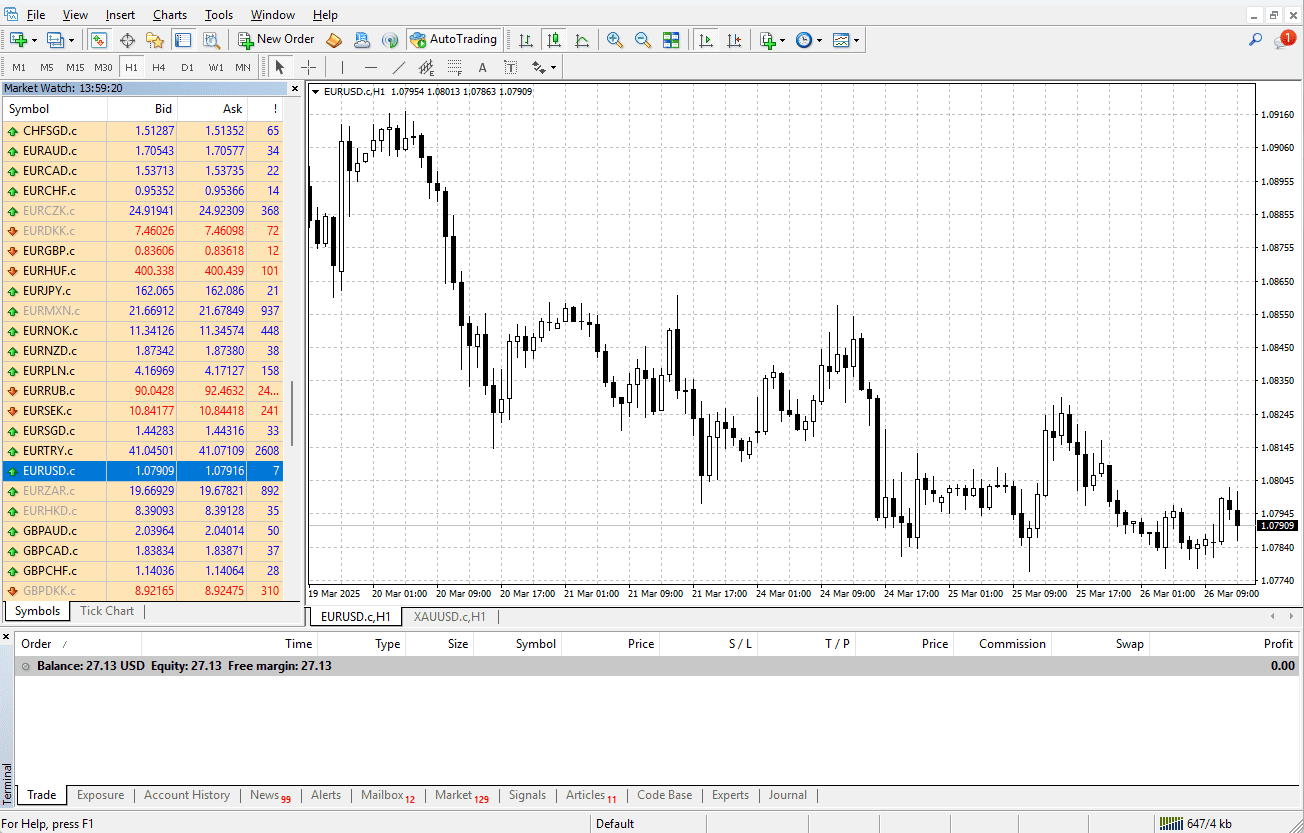This screenshot has height=833, width=1304.
Task: Open the Indicators list dropdown
Action: [772, 40]
